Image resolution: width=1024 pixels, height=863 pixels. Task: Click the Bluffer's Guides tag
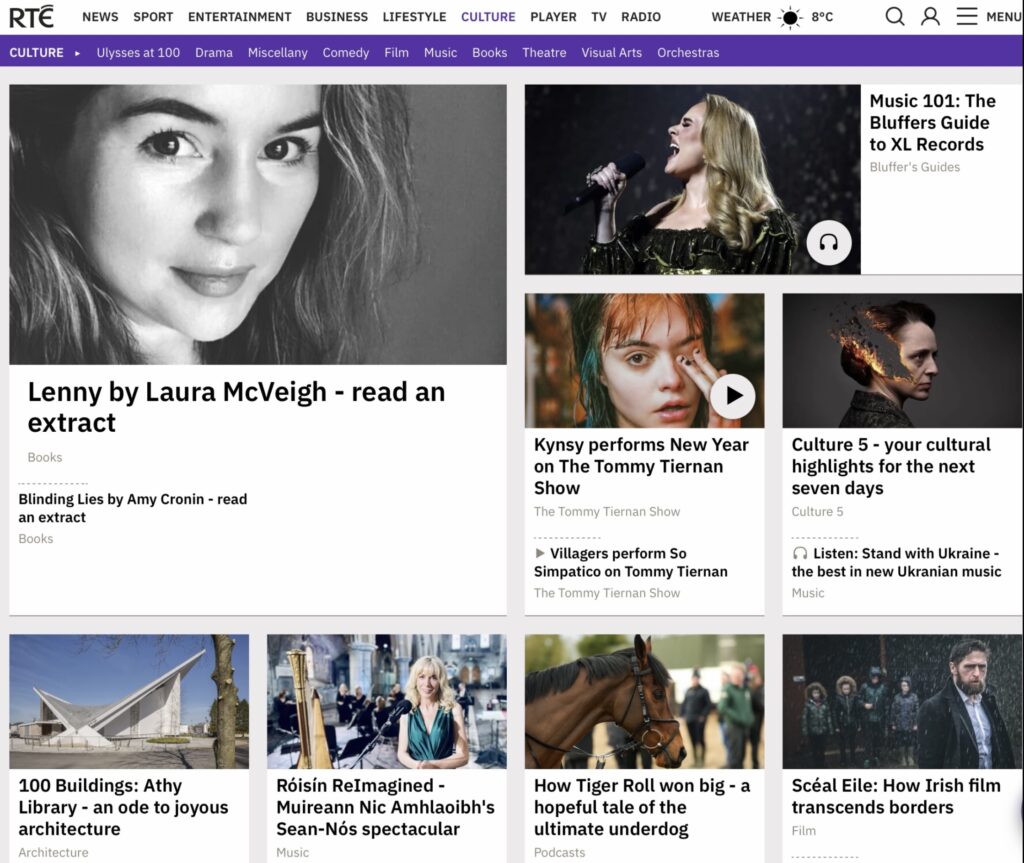click(914, 167)
